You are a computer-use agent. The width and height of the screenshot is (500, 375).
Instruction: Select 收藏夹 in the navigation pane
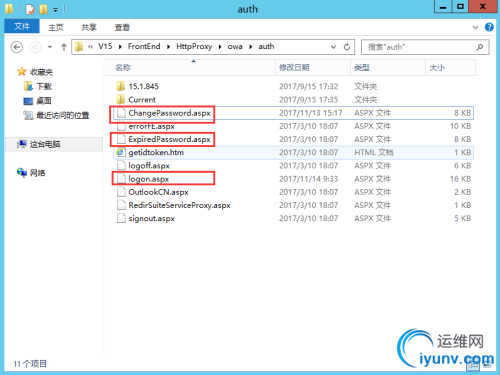41,72
